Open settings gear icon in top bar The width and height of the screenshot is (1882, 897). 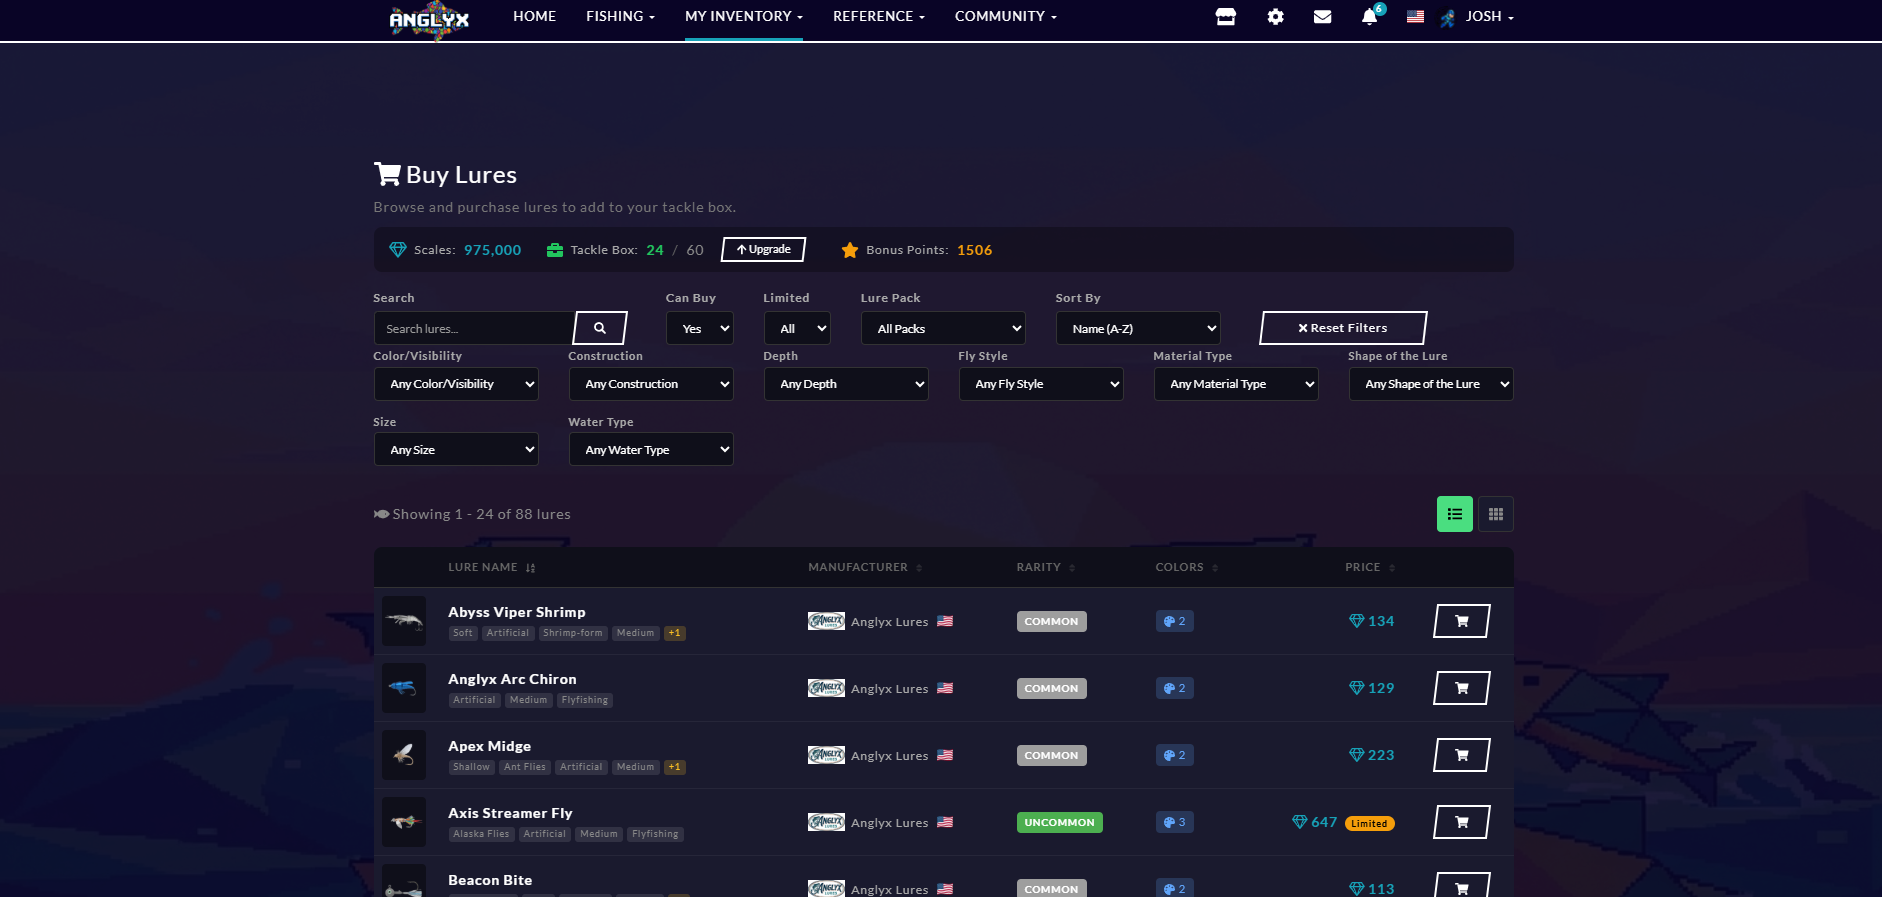pyautogui.click(x=1275, y=17)
